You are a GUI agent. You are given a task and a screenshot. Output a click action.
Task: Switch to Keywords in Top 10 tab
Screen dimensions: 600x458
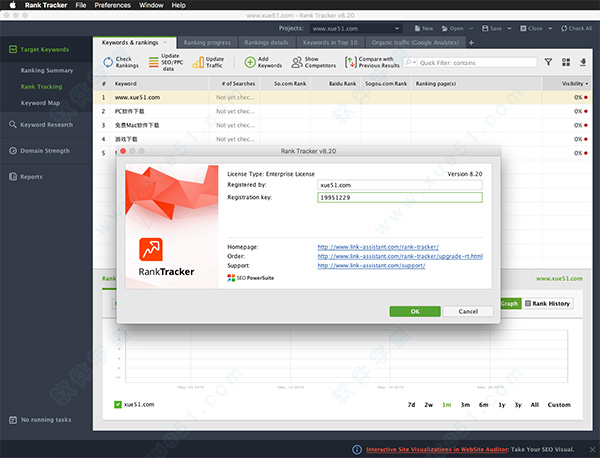pos(330,42)
